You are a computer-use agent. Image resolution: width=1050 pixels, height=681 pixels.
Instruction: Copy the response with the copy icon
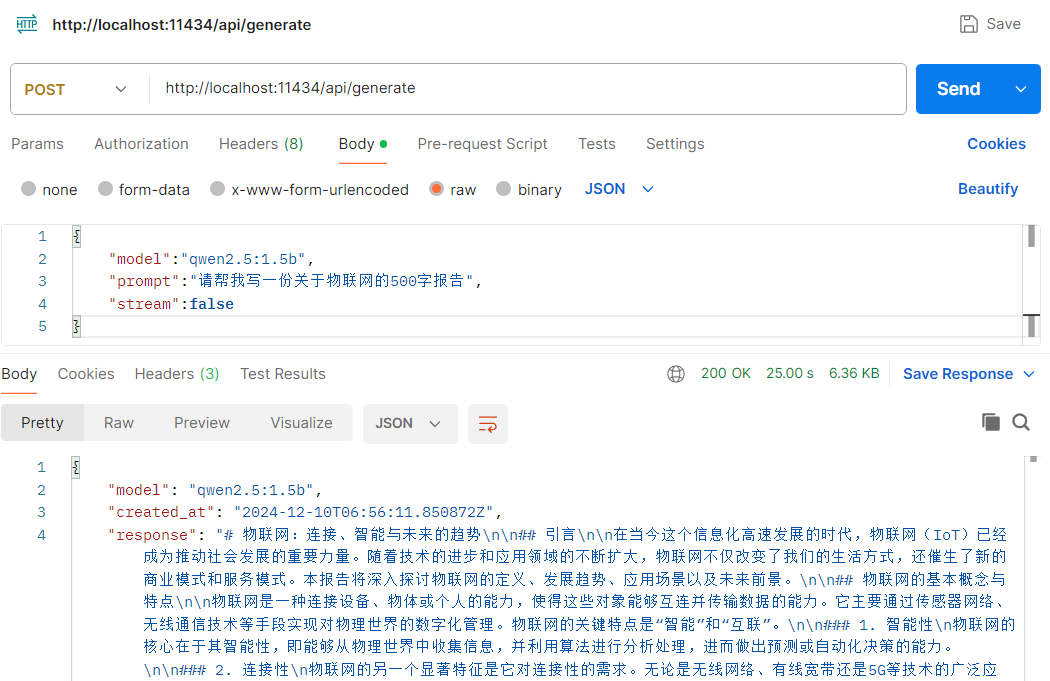990,422
